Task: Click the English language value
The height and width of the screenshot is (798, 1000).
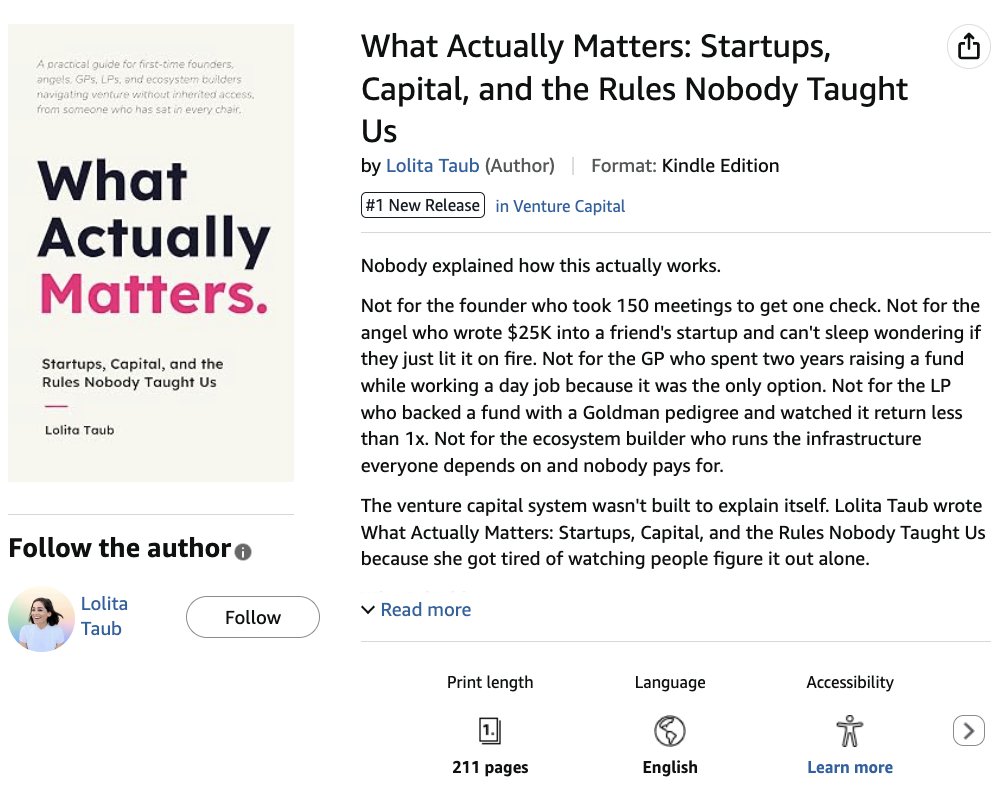Action: coord(670,767)
